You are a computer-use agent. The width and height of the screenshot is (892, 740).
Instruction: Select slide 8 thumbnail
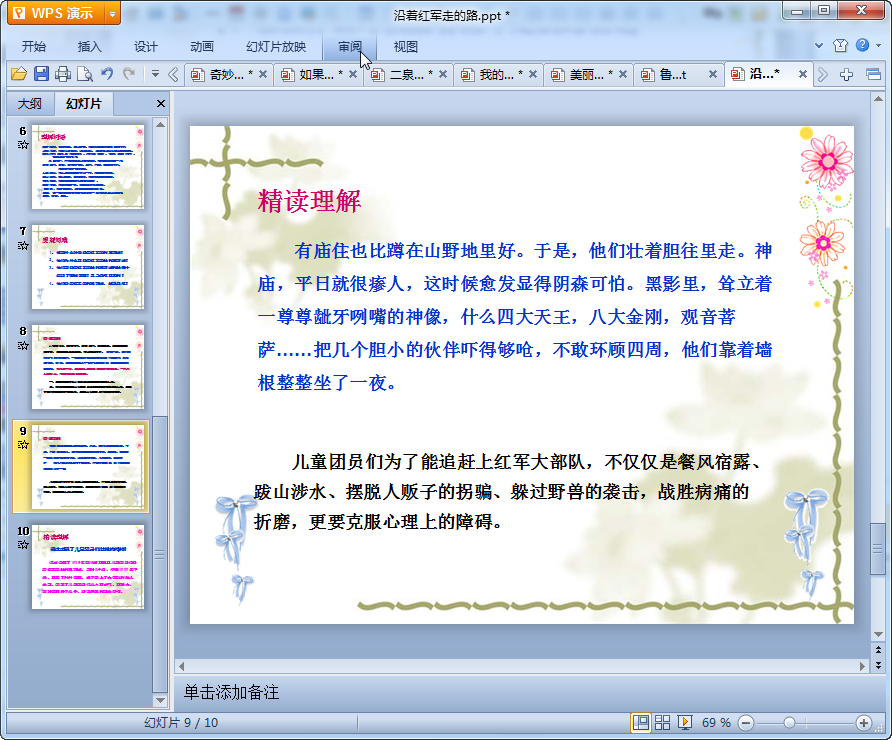pyautogui.click(x=88, y=367)
